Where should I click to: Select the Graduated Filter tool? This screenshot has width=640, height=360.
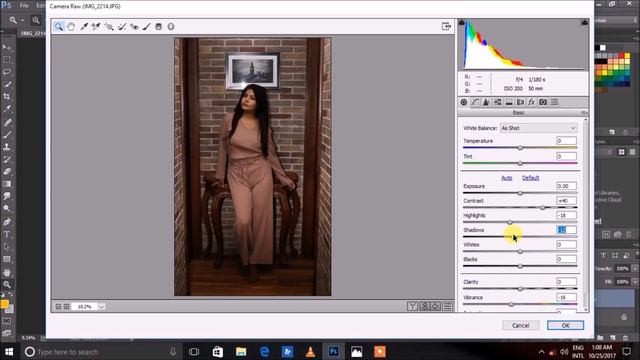click(159, 27)
